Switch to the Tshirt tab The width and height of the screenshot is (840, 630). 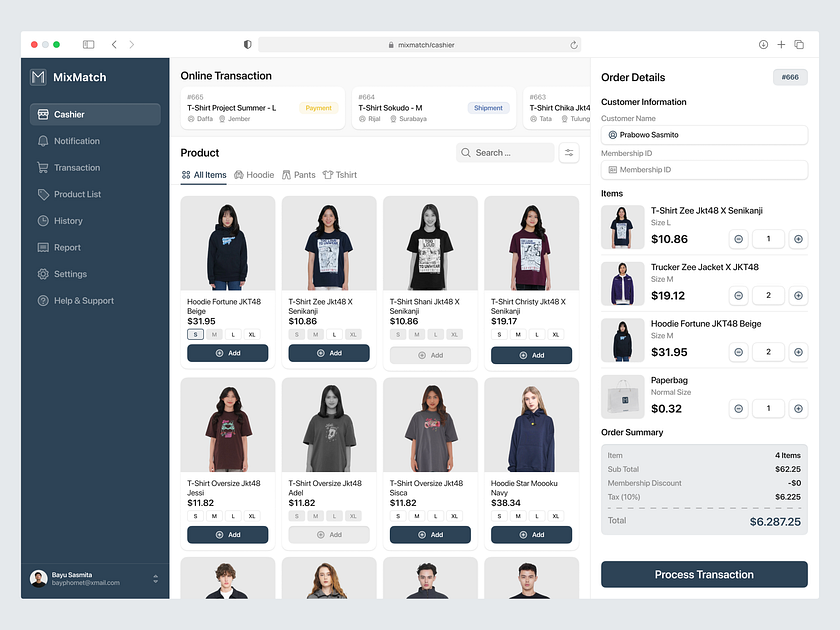click(340, 175)
